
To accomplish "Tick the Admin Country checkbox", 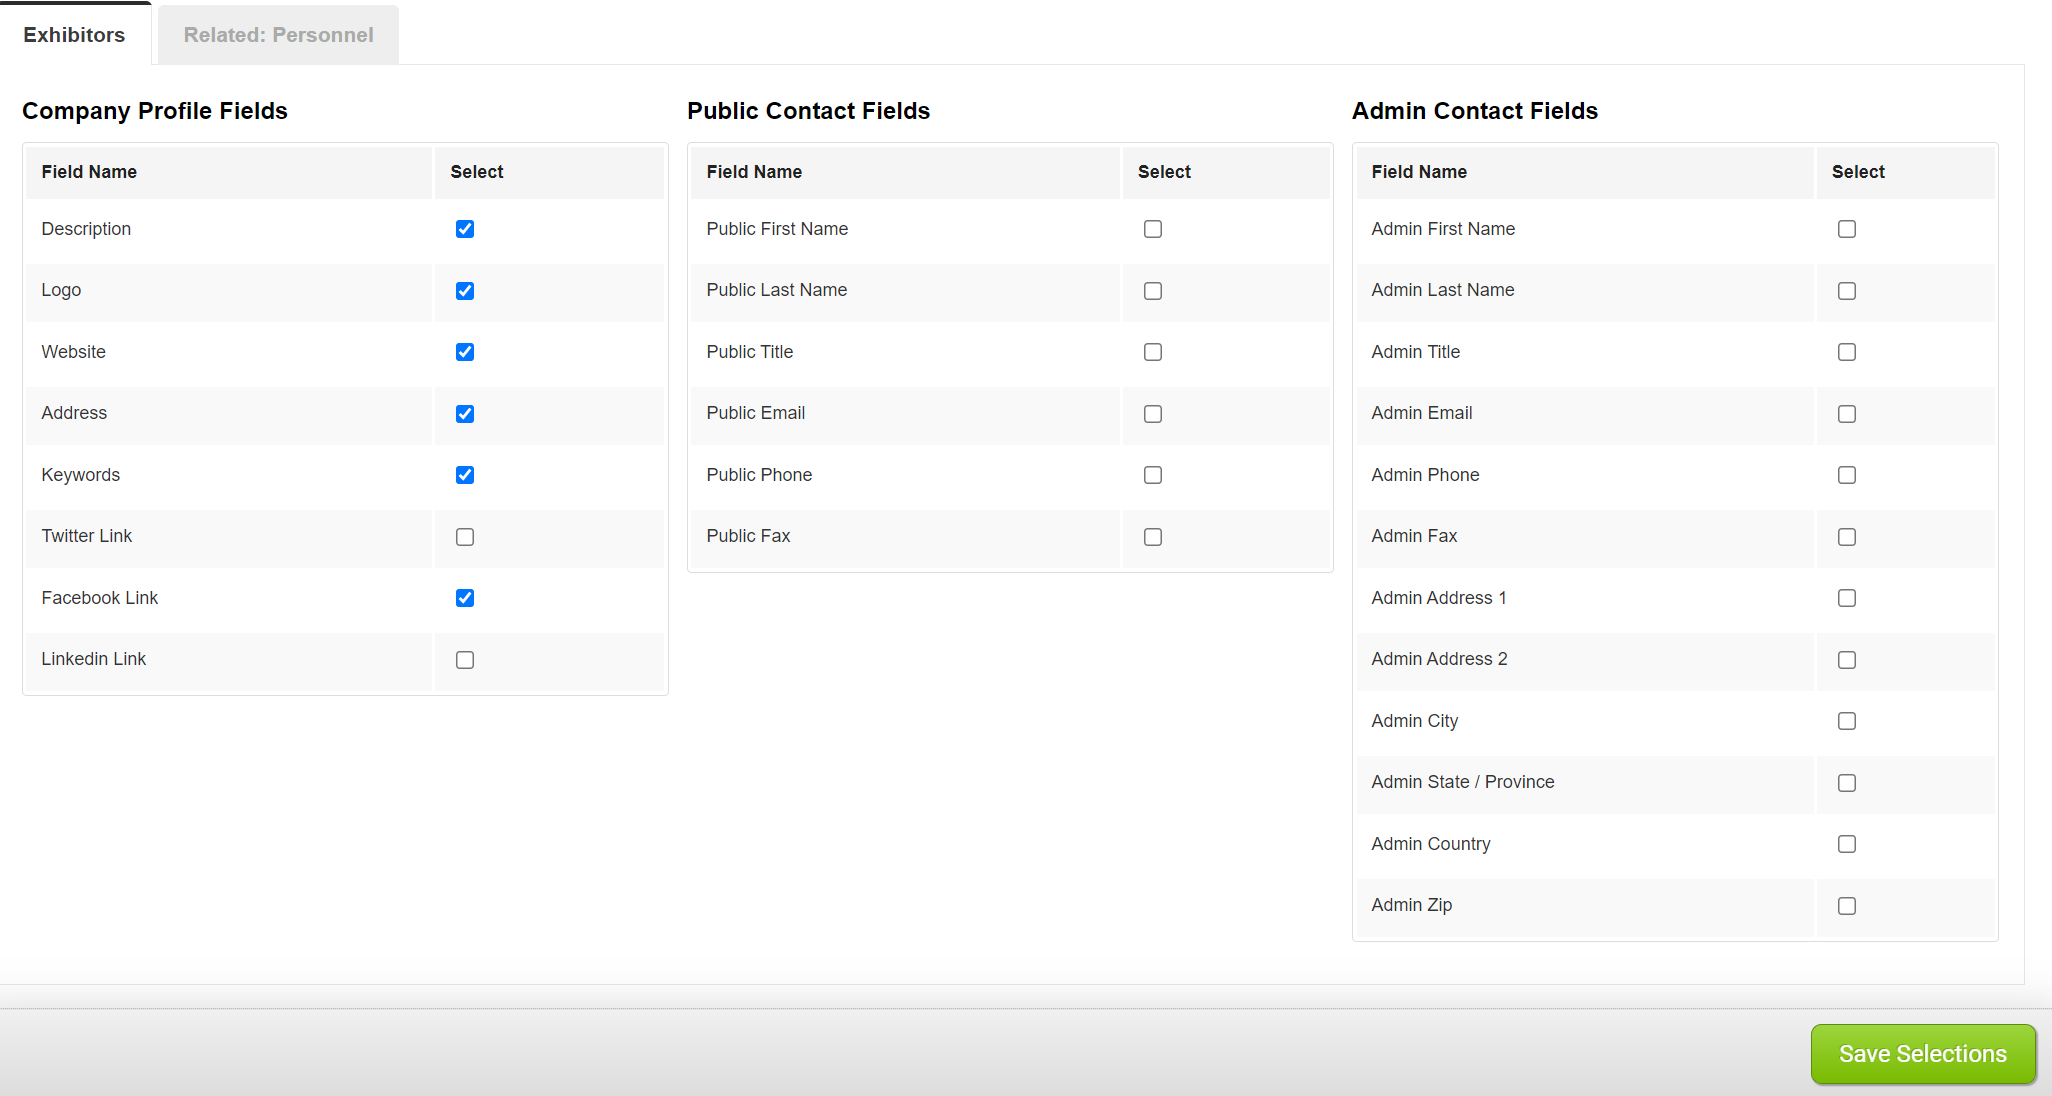I will tap(1847, 844).
